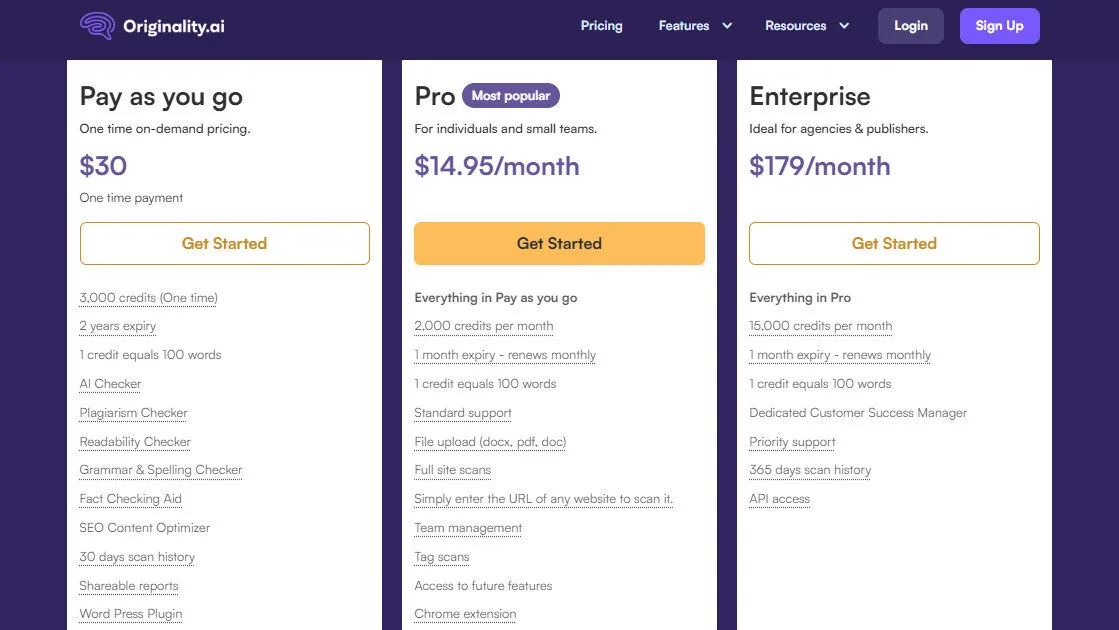Screen dimensions: 1119x630
Task: Click Get Started under Pay as you go
Action: coord(224,243)
